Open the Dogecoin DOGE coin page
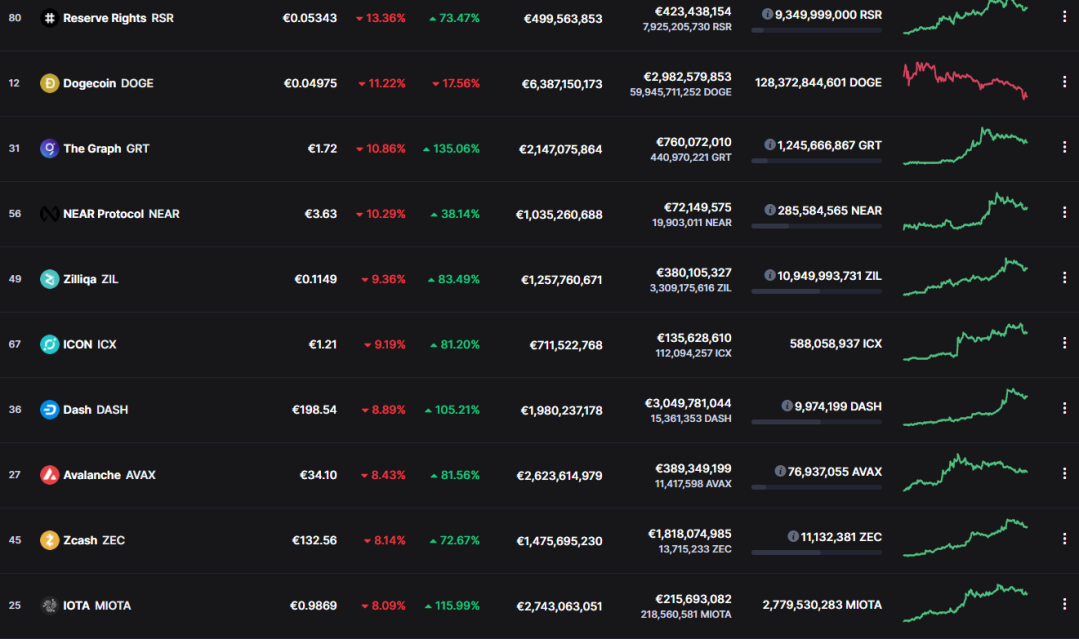 point(108,83)
